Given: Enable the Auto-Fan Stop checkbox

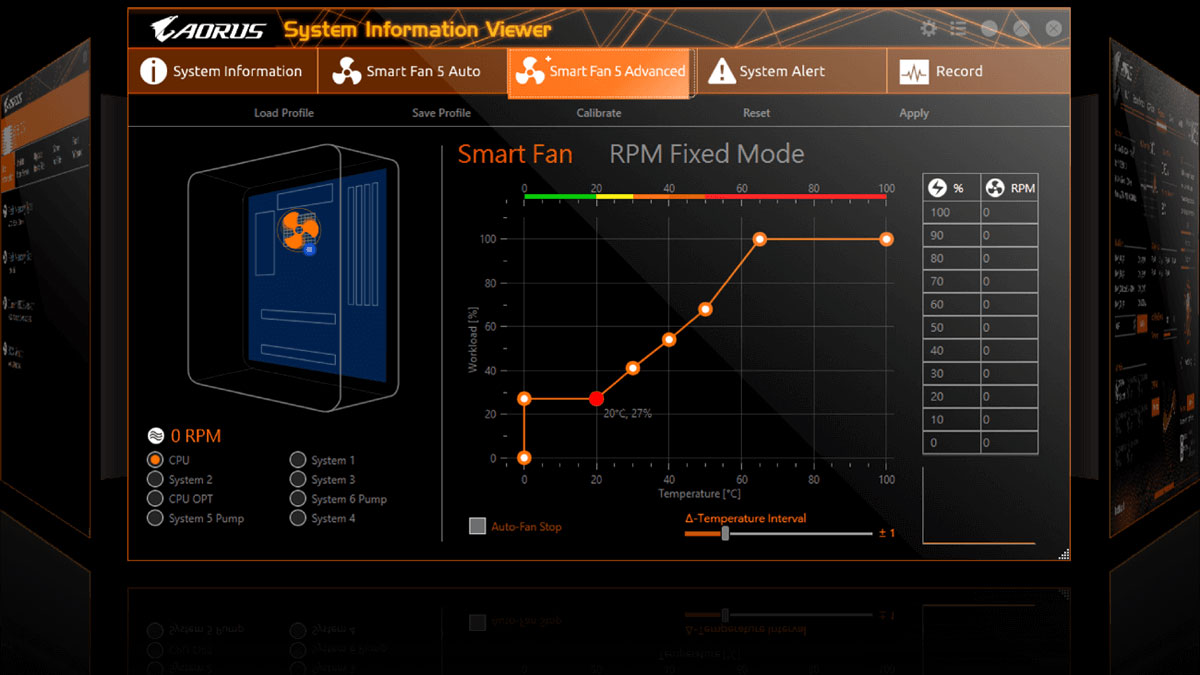Looking at the screenshot, I should pos(478,526).
